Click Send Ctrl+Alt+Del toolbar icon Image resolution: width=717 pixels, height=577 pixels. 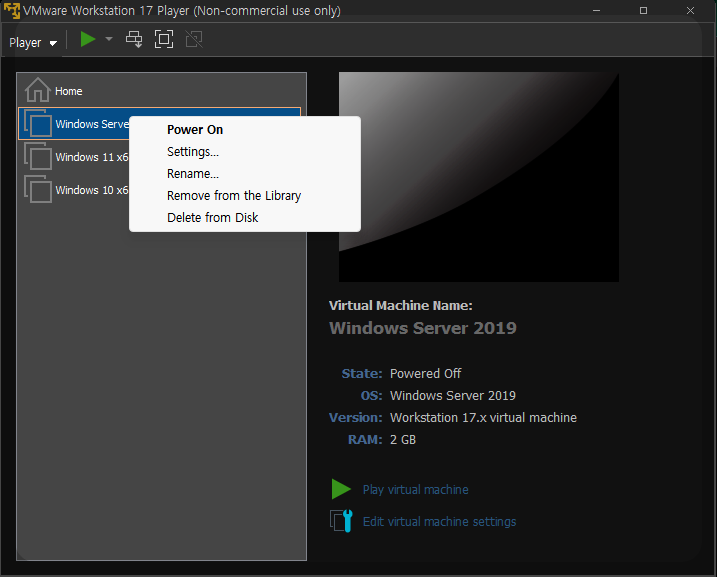click(x=134, y=39)
